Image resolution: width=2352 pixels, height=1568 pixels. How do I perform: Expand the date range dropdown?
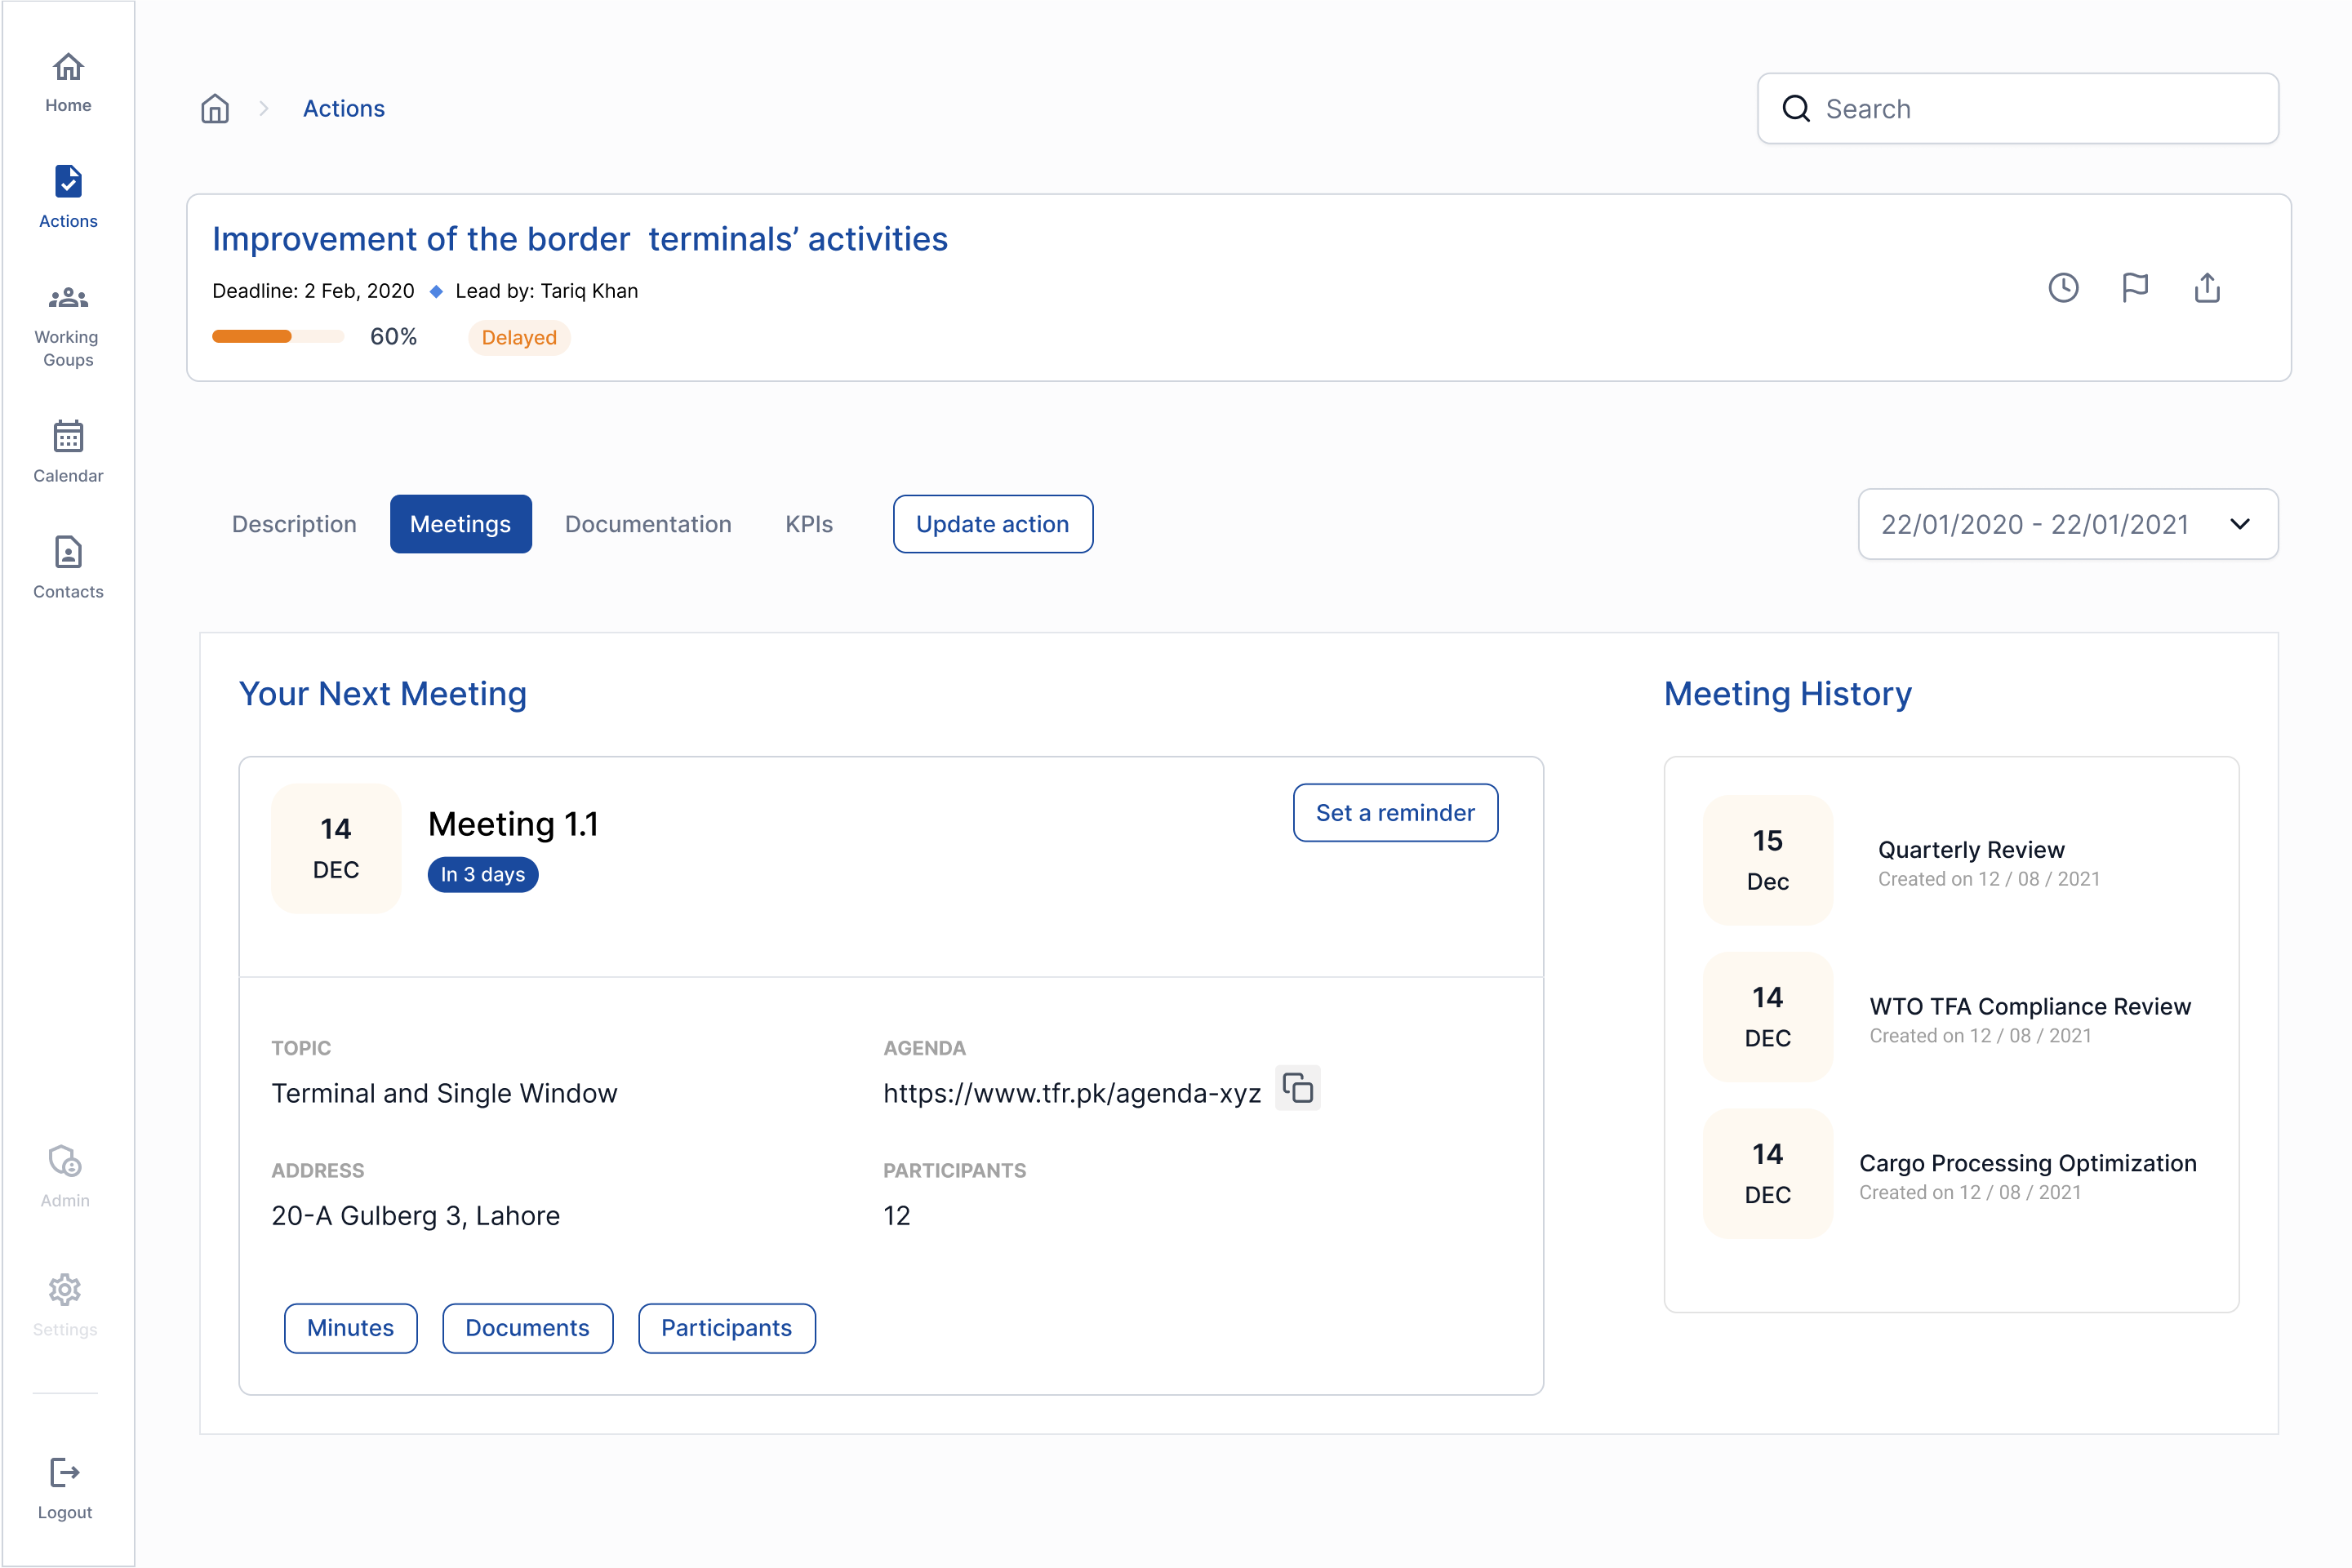[x=2239, y=524]
